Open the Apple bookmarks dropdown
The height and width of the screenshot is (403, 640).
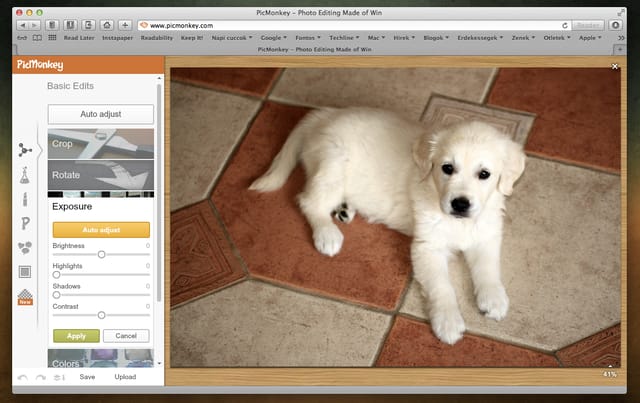[590, 38]
